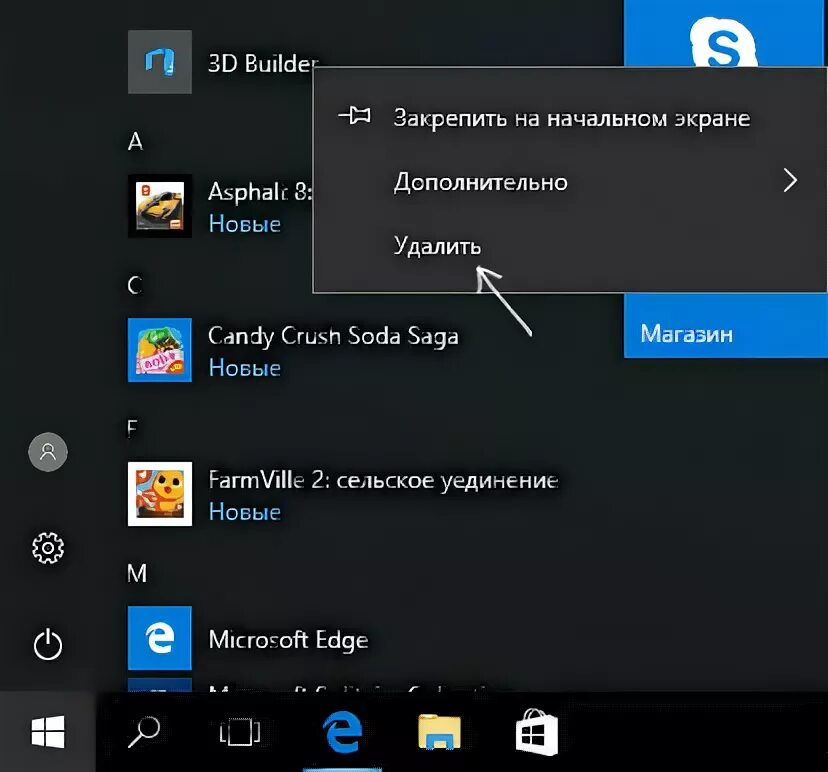Click the letter C group header
Screen dimensions: 828x772
135,285
